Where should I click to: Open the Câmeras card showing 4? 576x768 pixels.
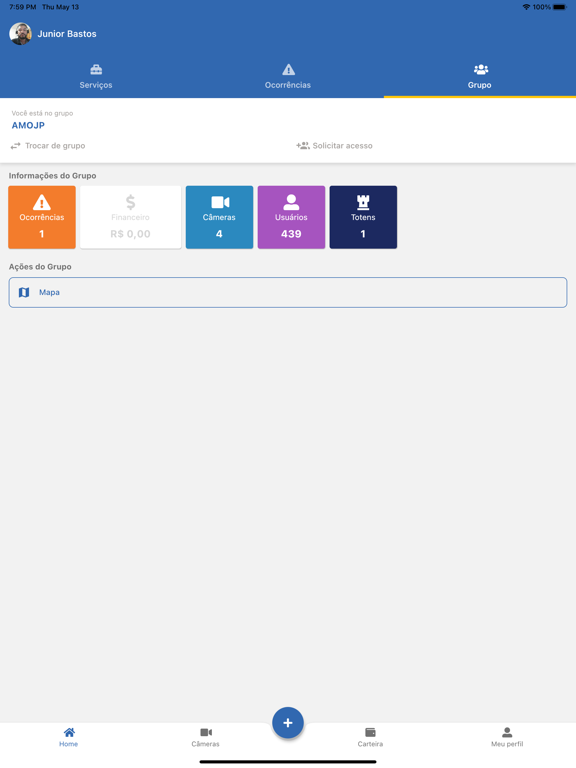point(219,217)
